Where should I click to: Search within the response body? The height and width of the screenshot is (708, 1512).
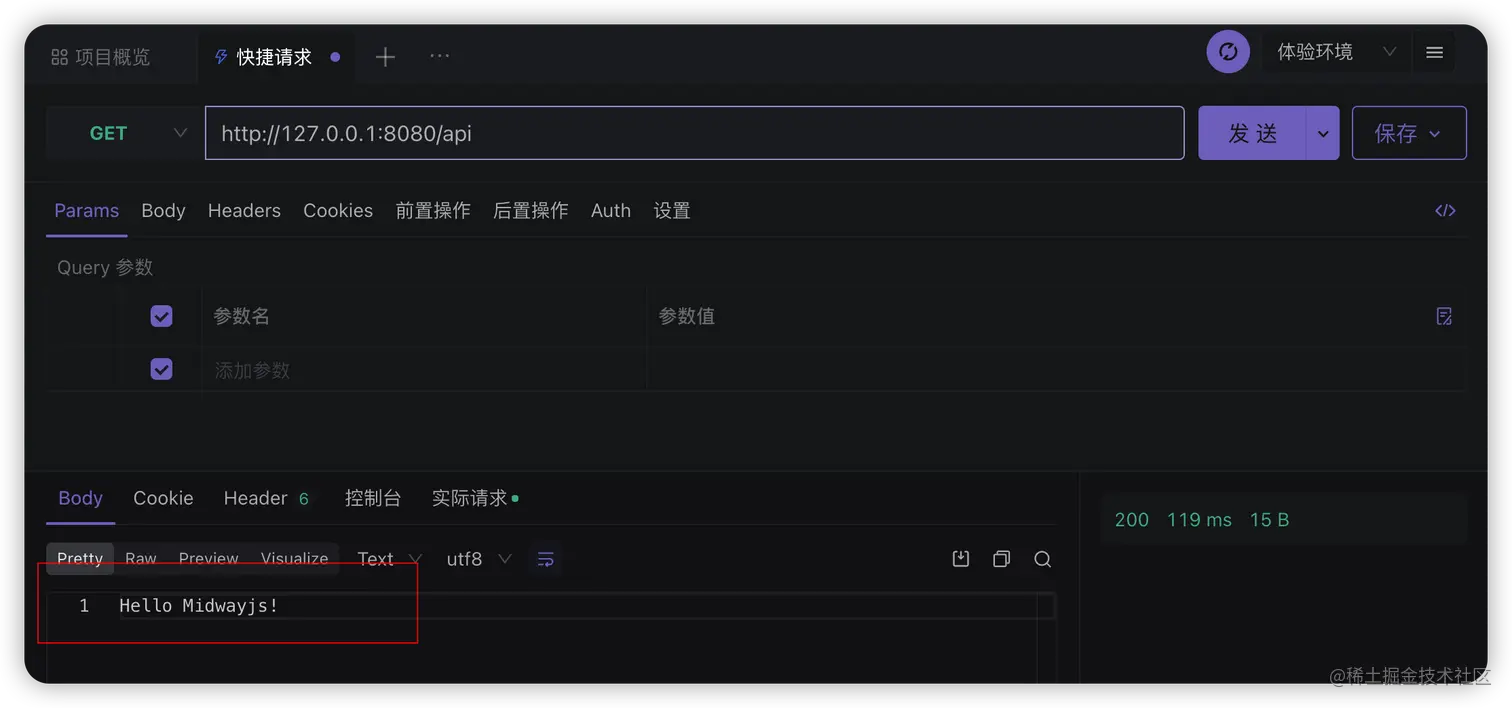coord(1042,559)
